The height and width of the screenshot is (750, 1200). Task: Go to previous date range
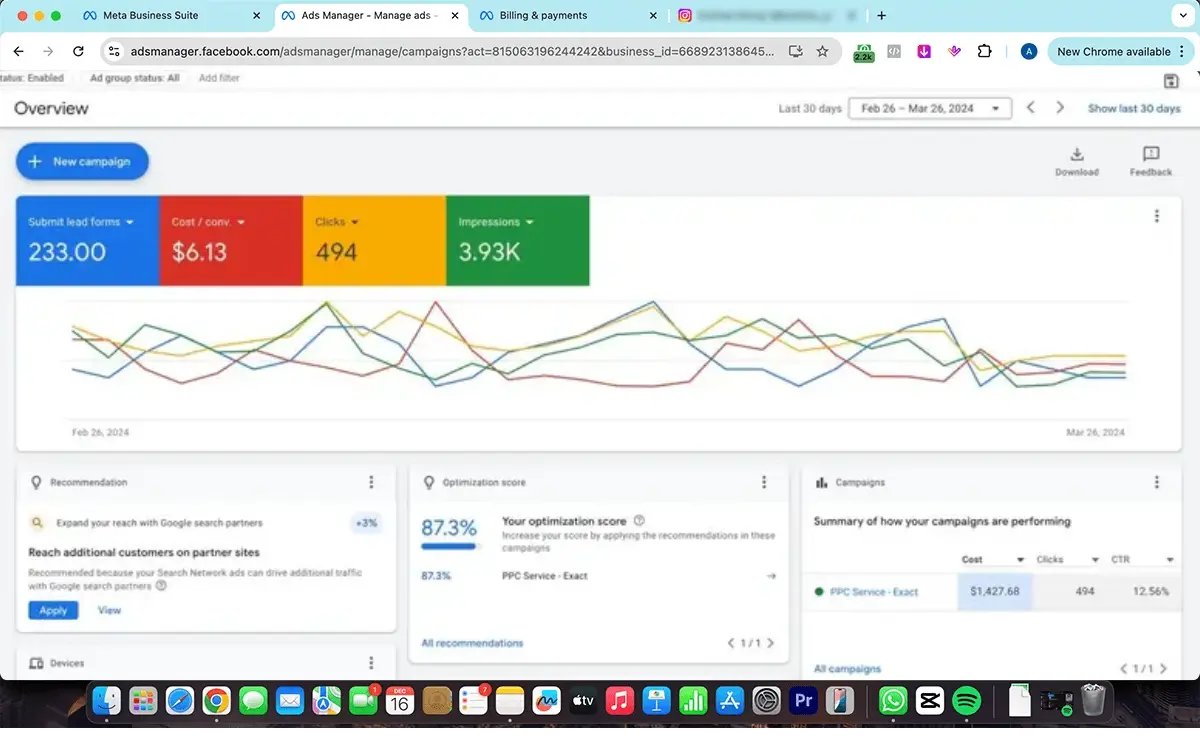coord(1031,108)
